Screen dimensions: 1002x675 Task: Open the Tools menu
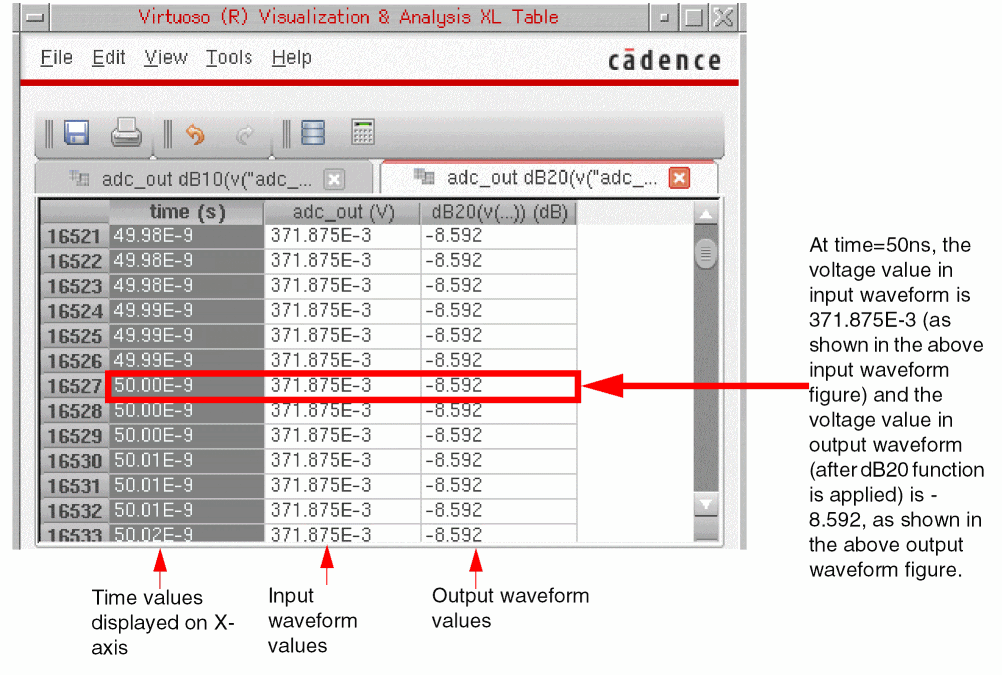(229, 58)
